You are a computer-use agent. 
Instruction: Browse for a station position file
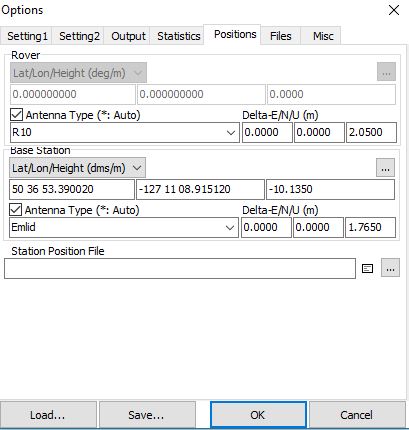[390, 268]
